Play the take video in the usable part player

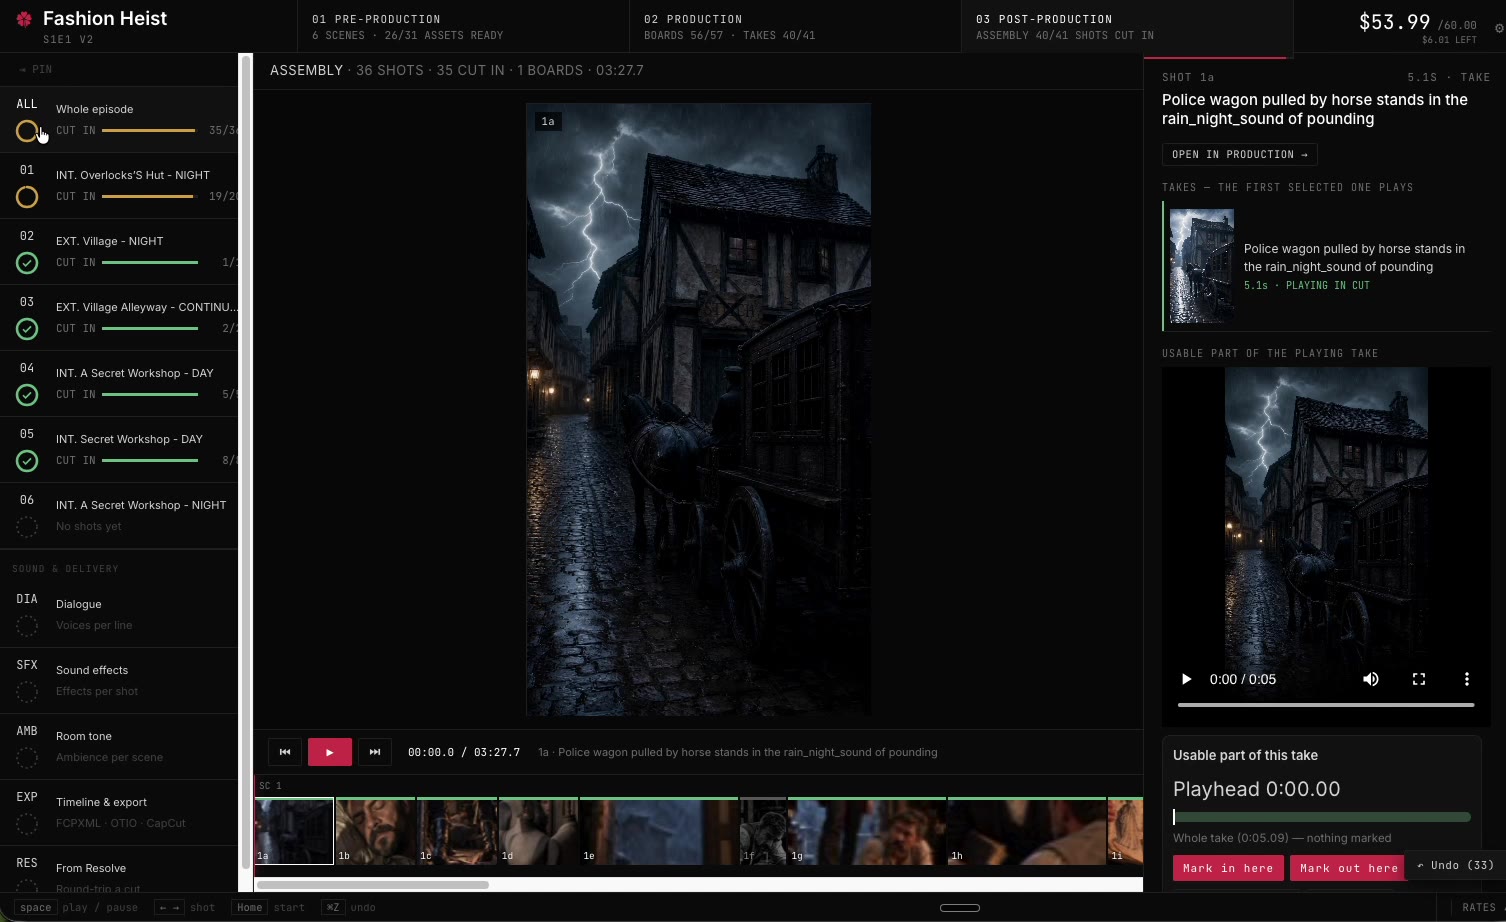pos(1187,679)
